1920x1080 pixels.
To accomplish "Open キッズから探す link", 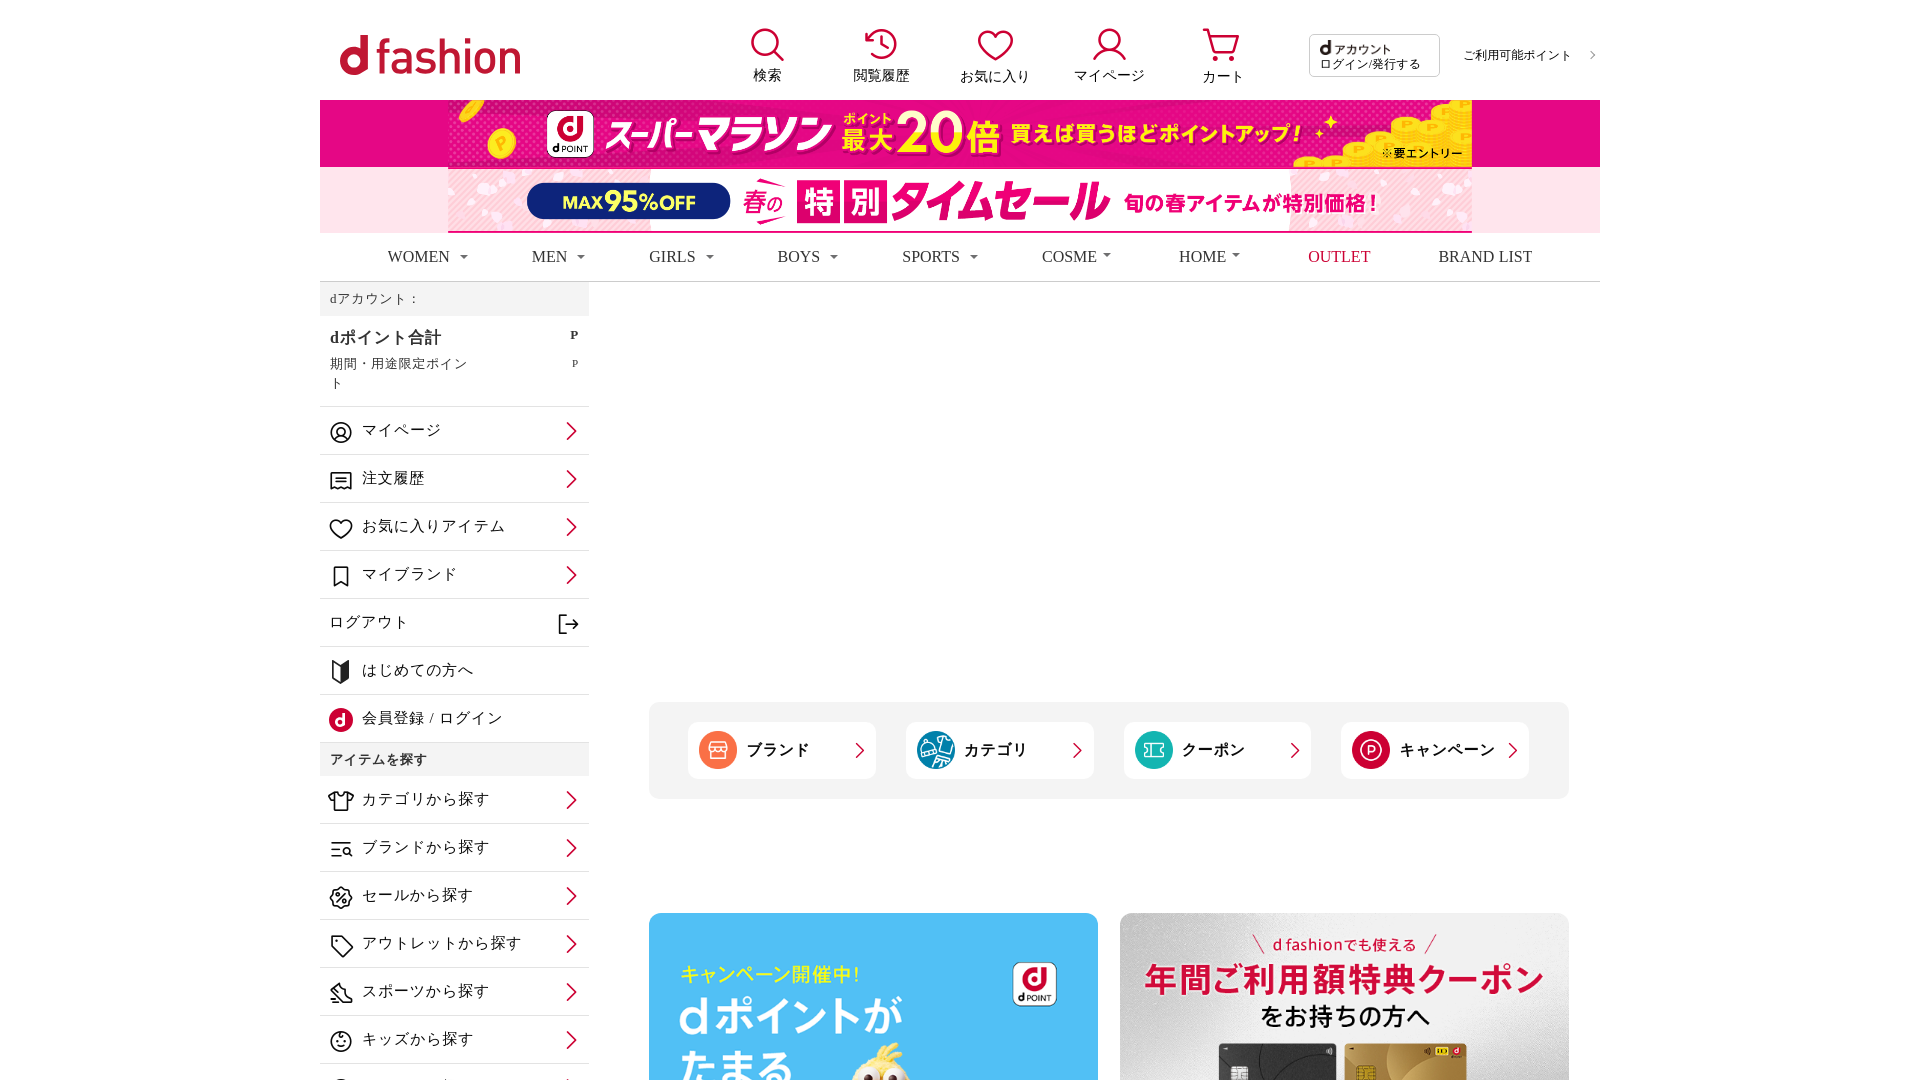I will point(454,1040).
